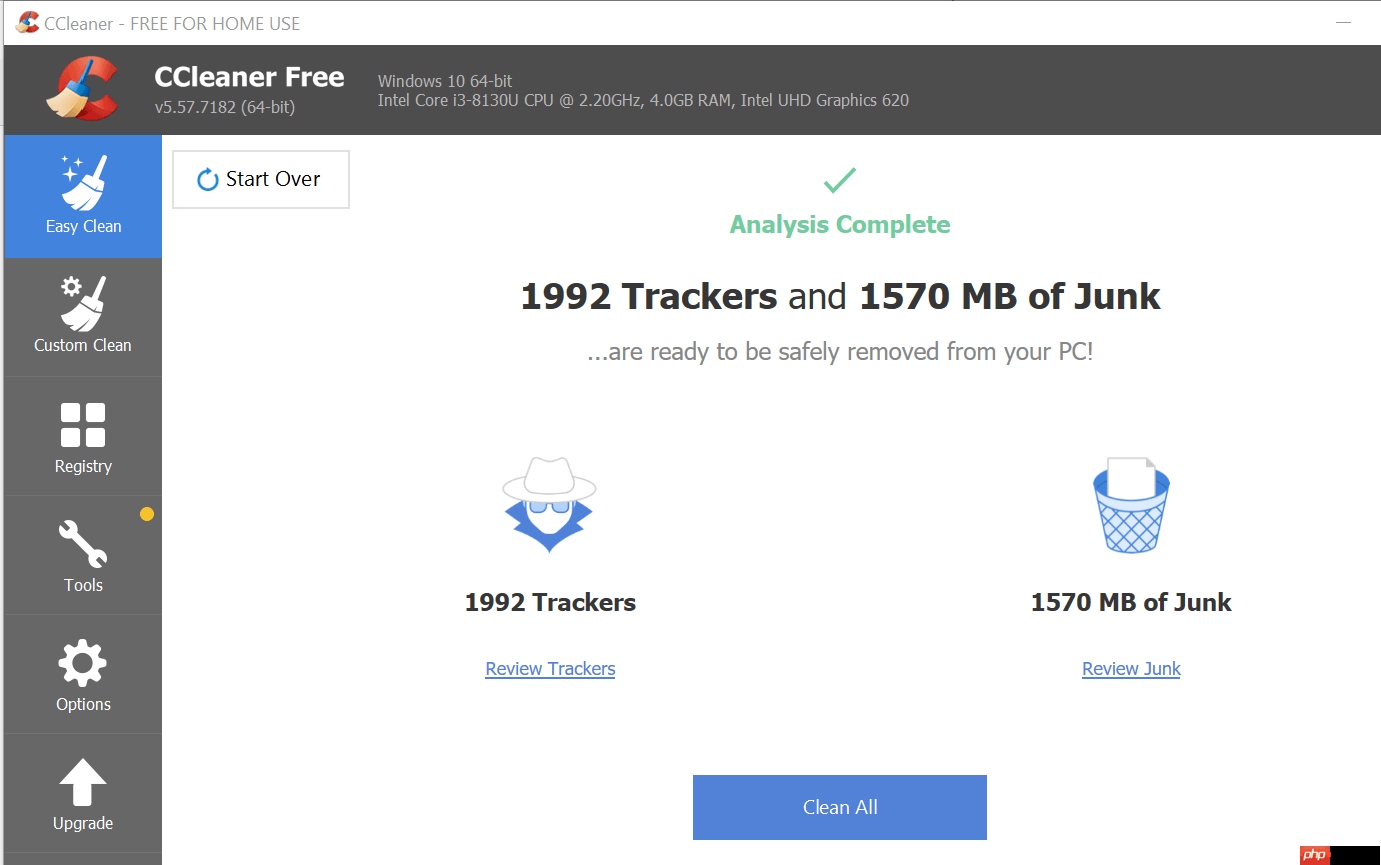Open the Review Junk link

(x=1131, y=669)
